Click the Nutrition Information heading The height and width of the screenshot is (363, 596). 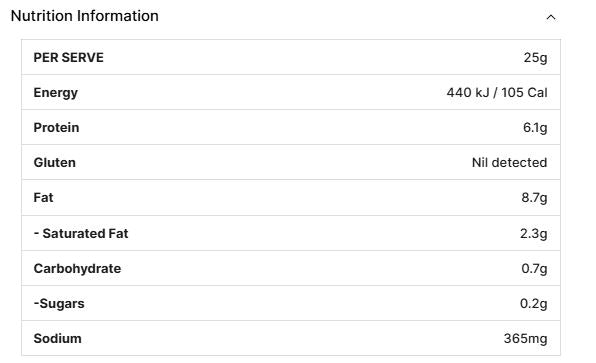coord(85,16)
